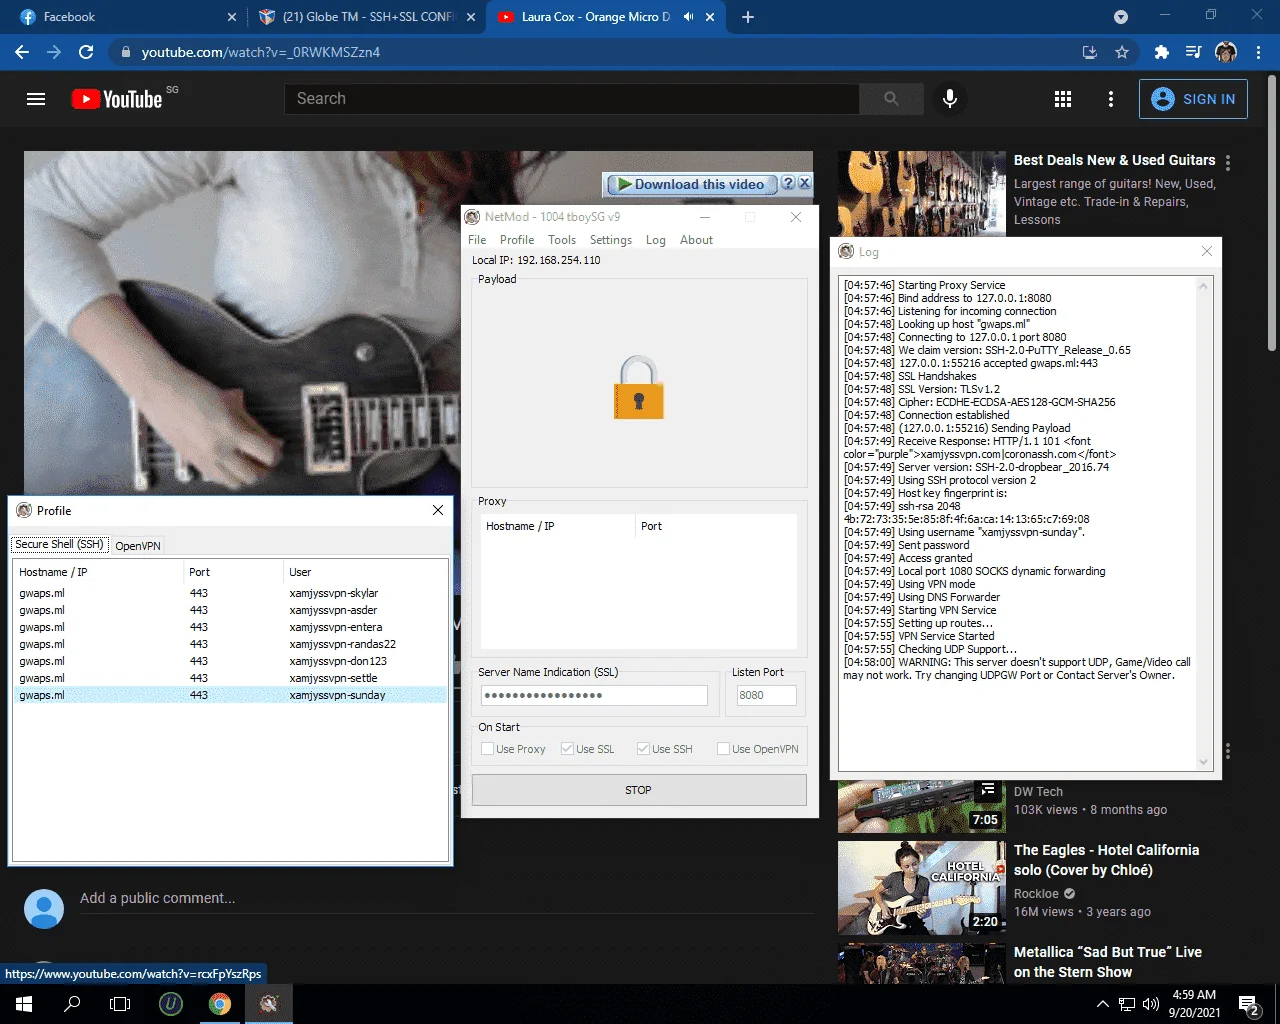Screen dimensions: 1280x1024
Task: Click the STOP button in NetMod
Action: coord(639,790)
